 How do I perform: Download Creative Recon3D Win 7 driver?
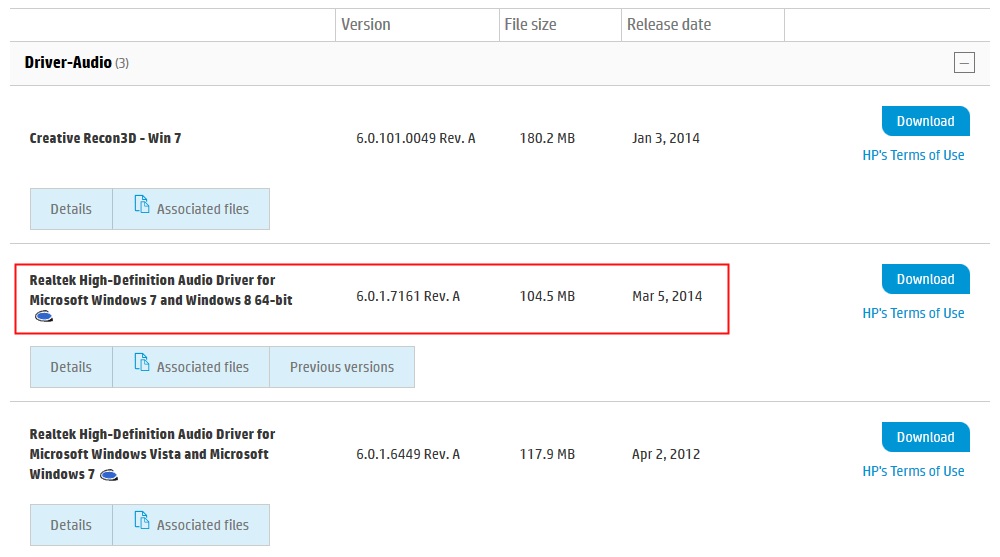[x=925, y=121]
